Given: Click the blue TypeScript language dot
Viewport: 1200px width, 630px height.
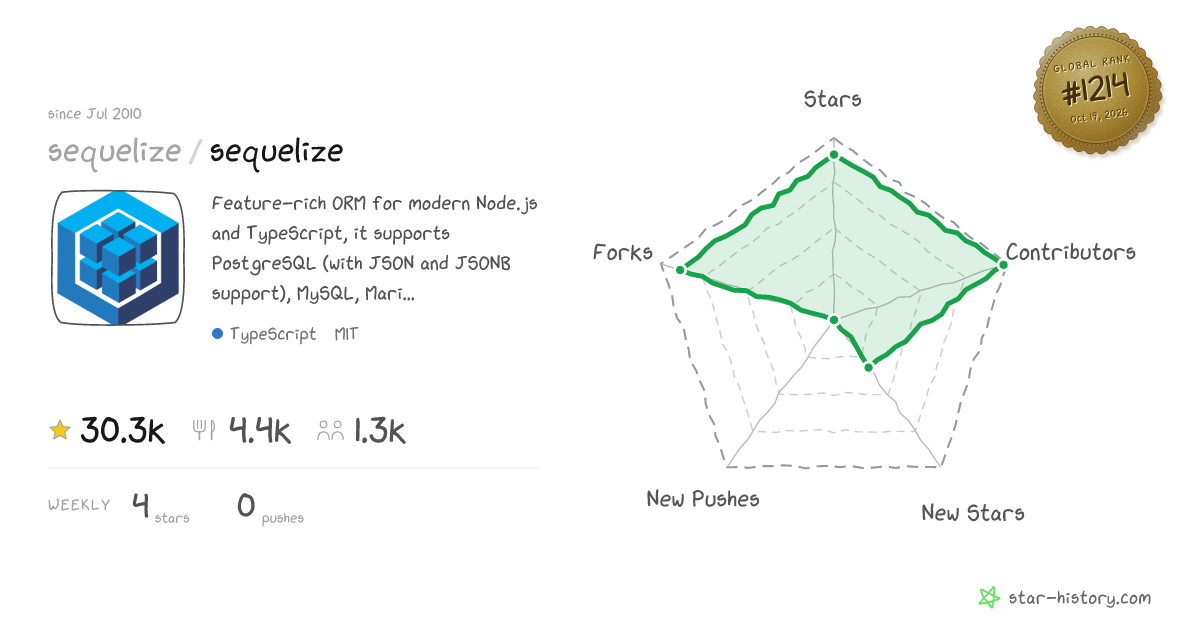Looking at the screenshot, I should 217,334.
